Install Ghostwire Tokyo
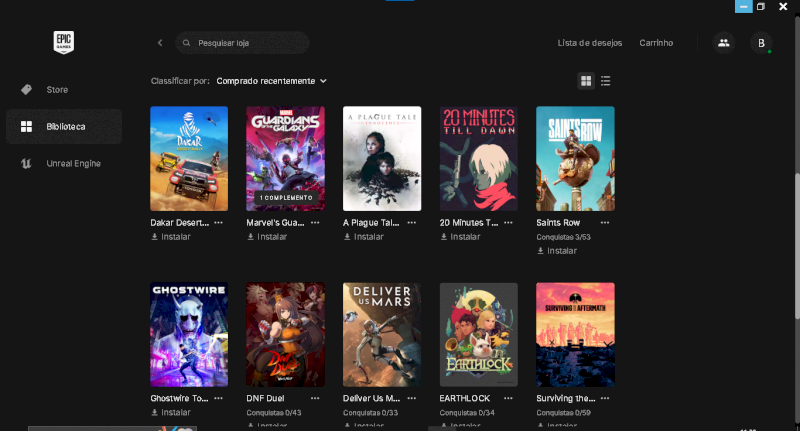This screenshot has width=800, height=431. pos(170,412)
